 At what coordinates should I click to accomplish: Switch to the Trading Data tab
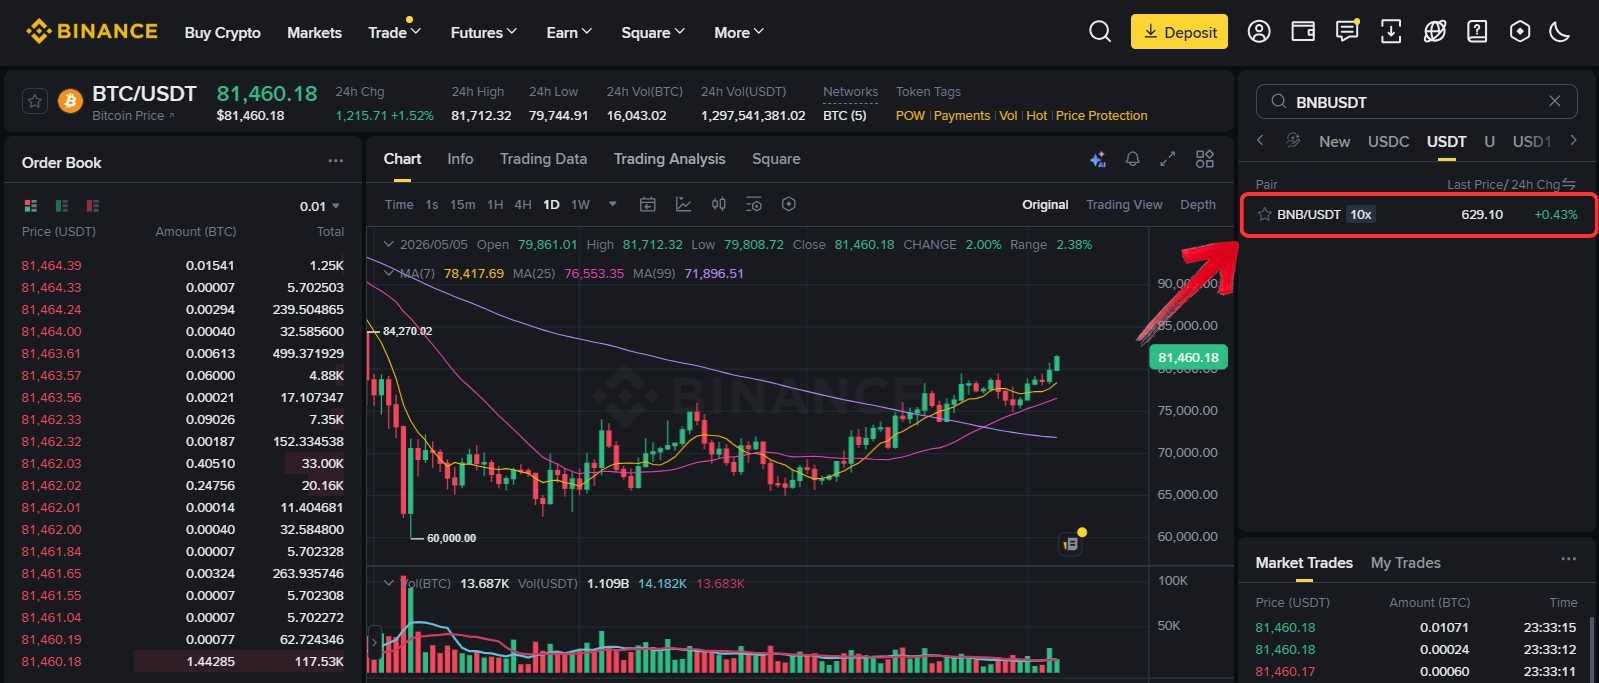tap(543, 159)
